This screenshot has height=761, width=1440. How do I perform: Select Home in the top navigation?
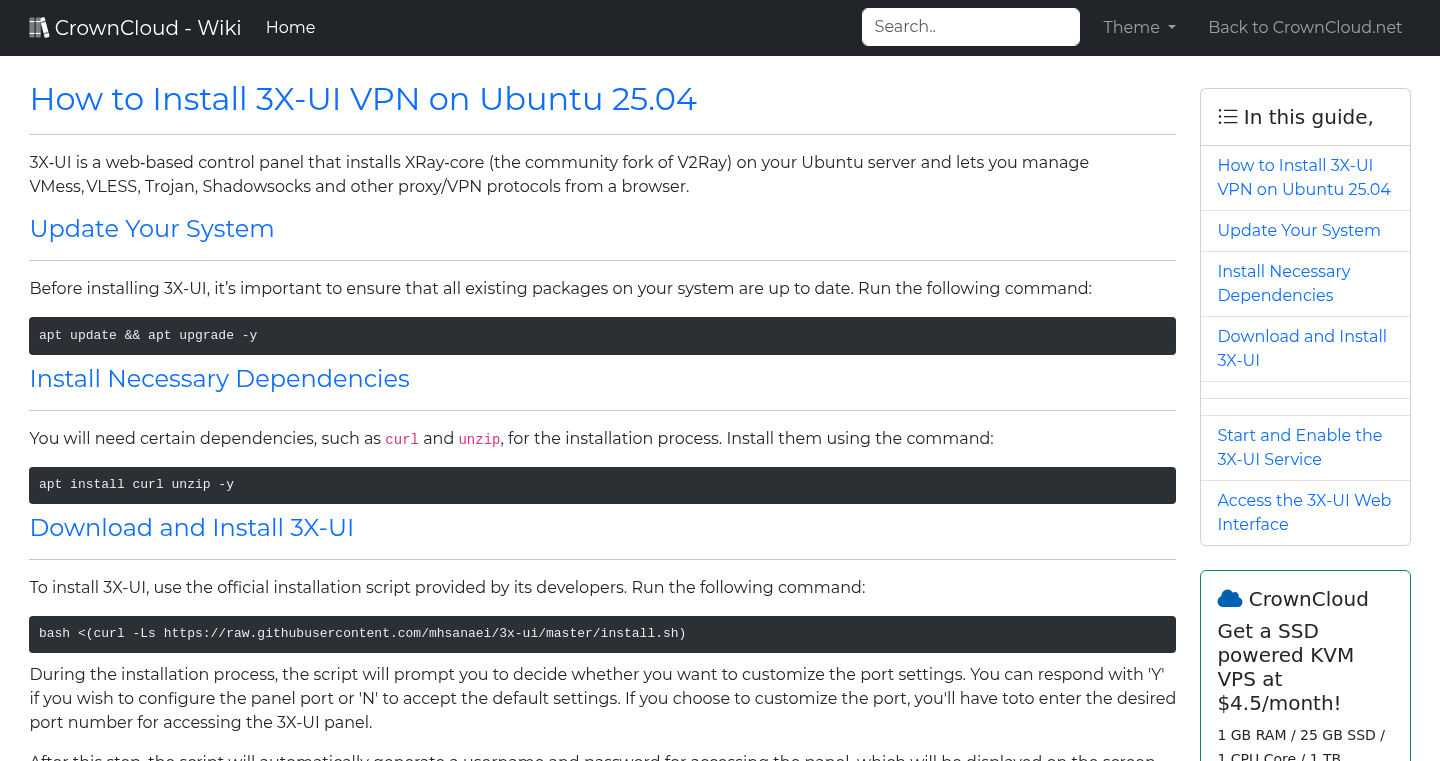point(290,27)
